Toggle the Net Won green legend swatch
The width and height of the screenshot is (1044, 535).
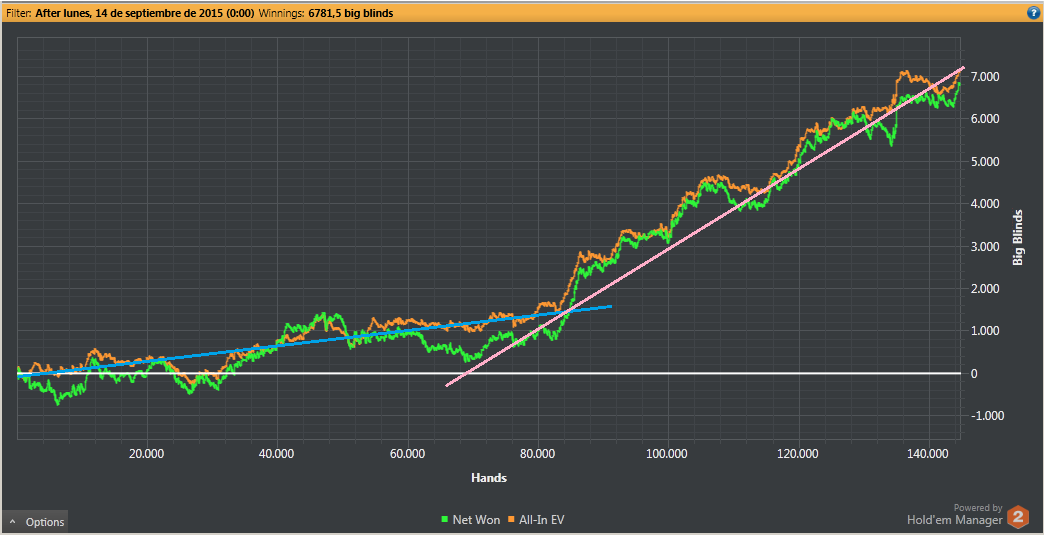point(445,519)
